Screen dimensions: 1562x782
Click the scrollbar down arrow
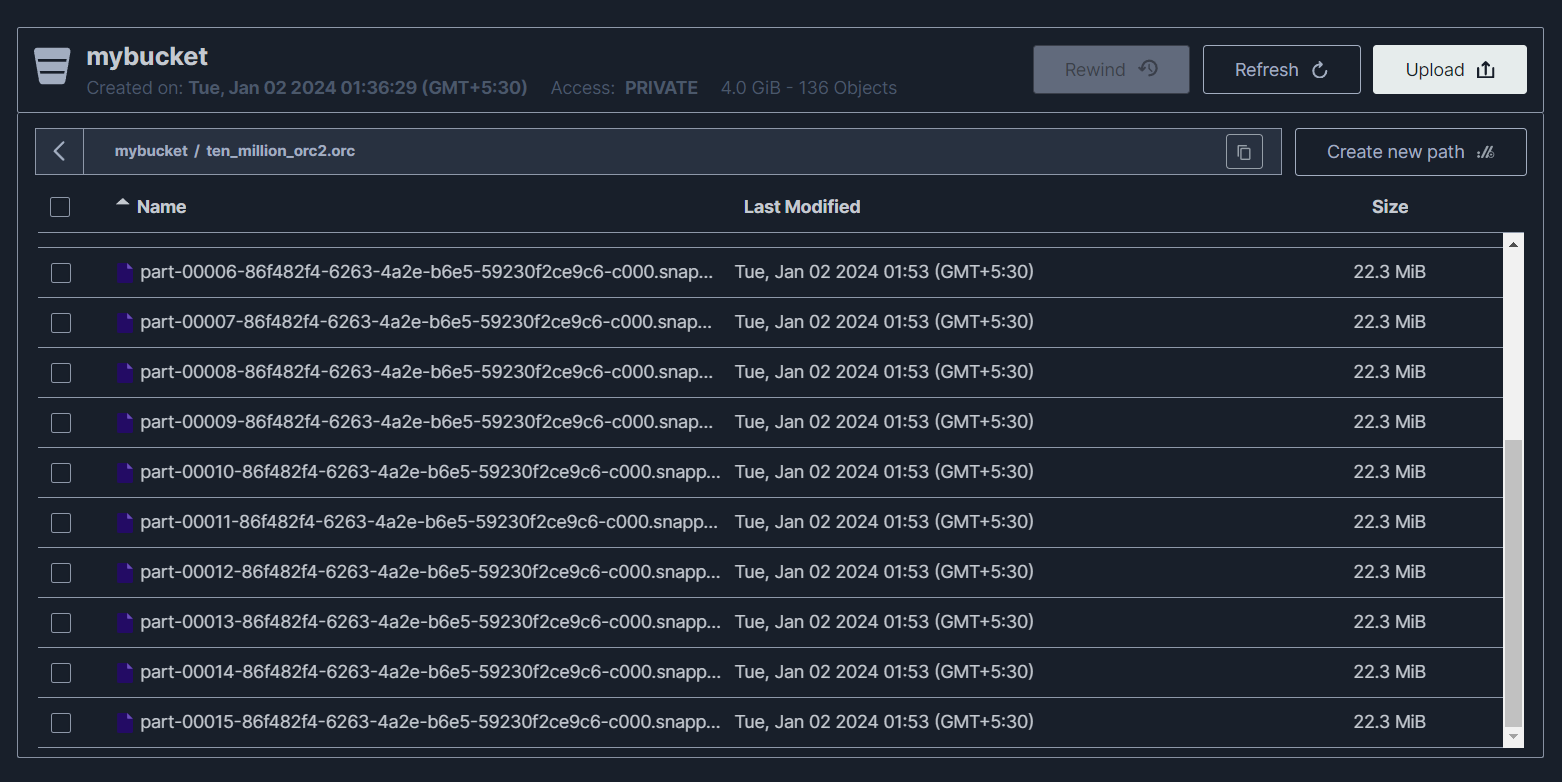pyautogui.click(x=1513, y=737)
